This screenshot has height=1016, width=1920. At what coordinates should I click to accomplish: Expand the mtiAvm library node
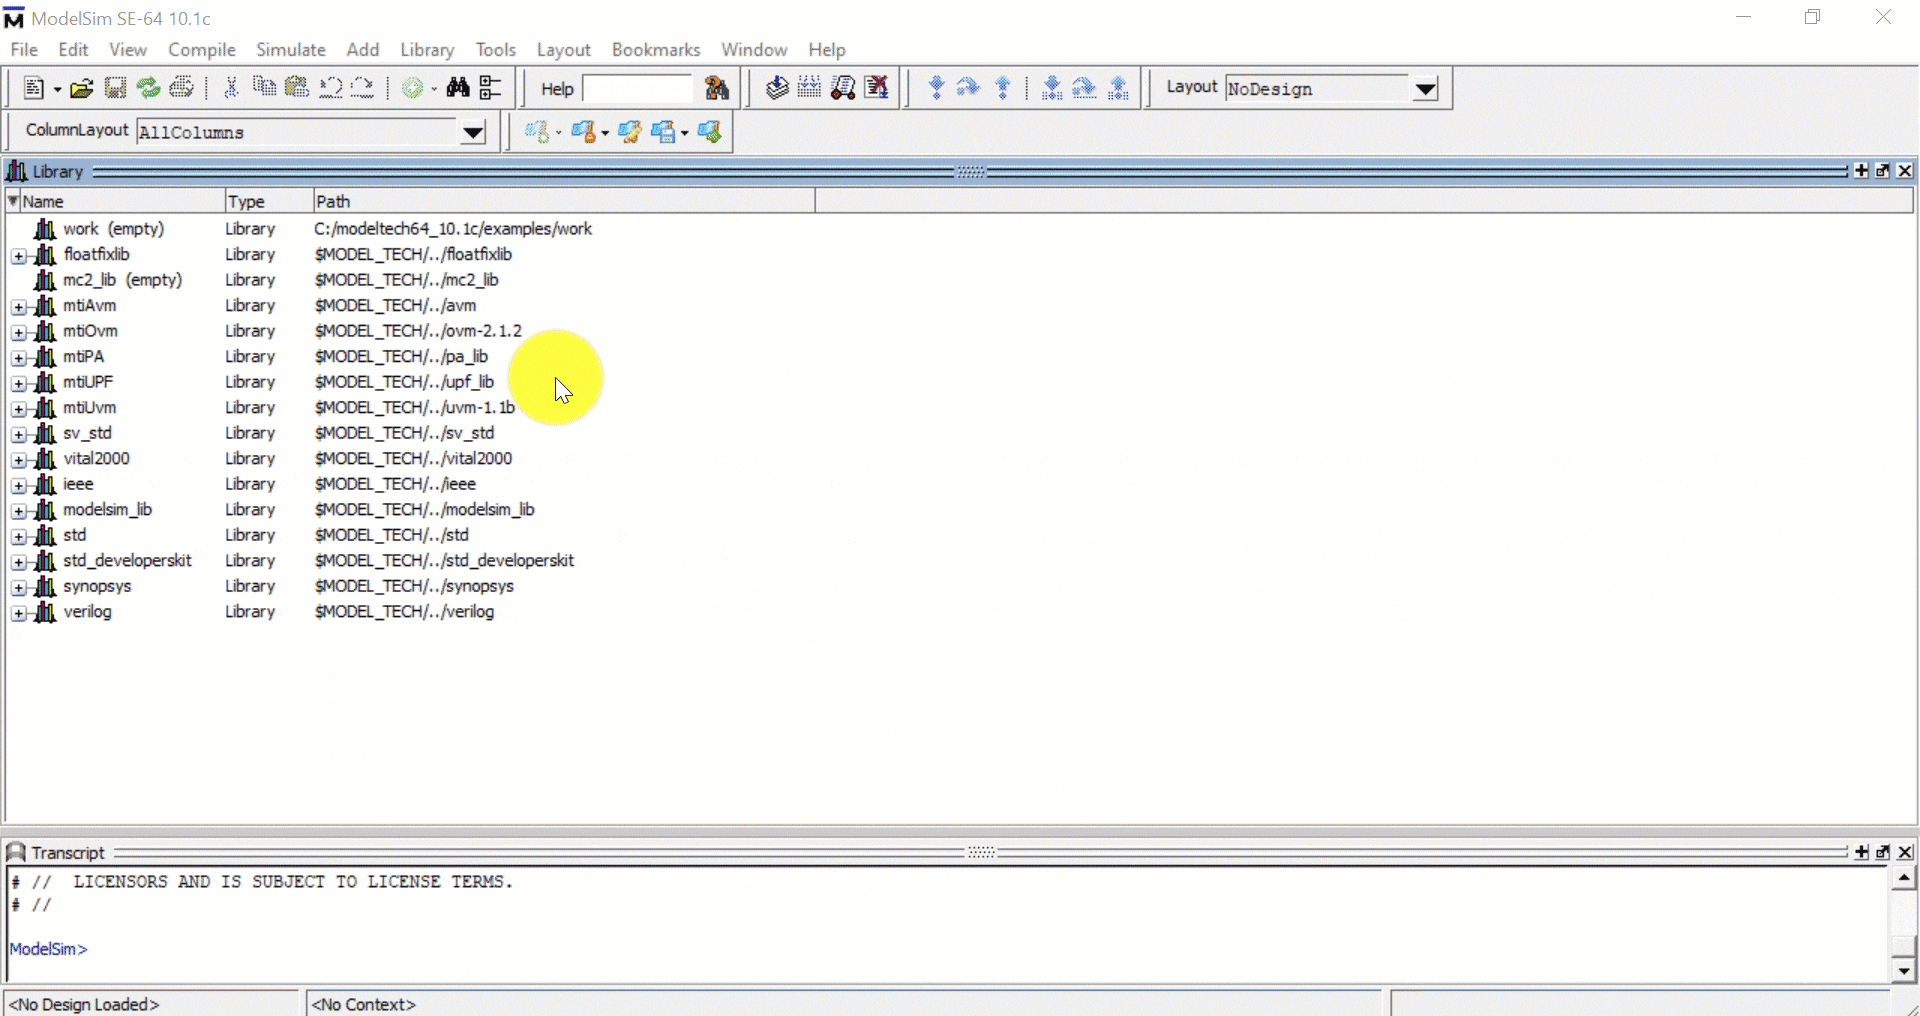pyautogui.click(x=19, y=307)
